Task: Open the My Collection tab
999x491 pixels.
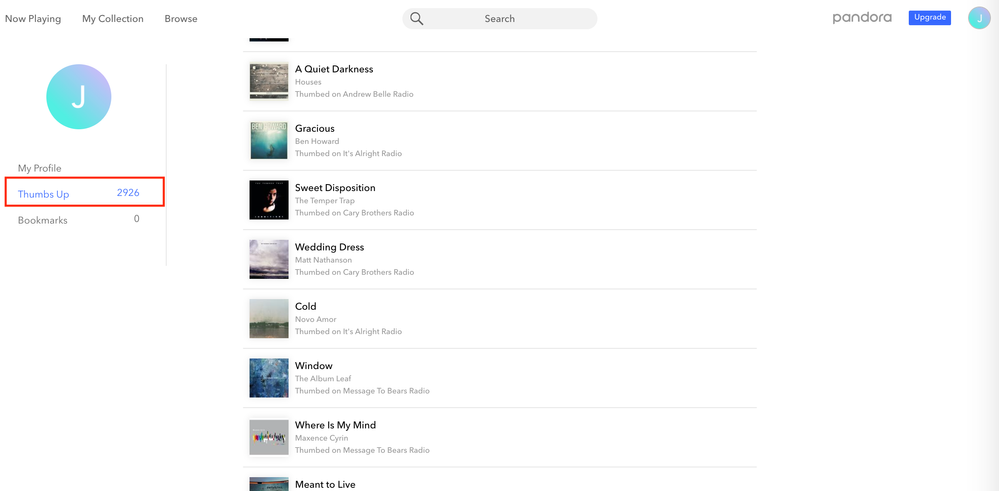Action: pyautogui.click(x=113, y=19)
